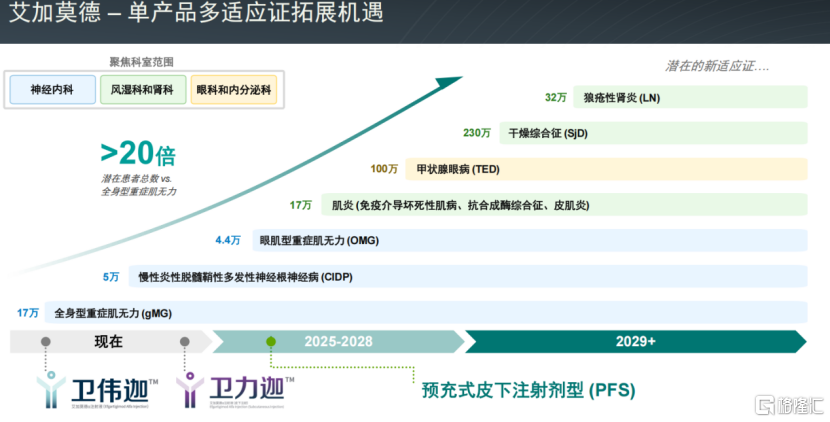Click the gray timeline dot above 卫伟迦
This screenshot has height=422, width=830.
click(46, 342)
